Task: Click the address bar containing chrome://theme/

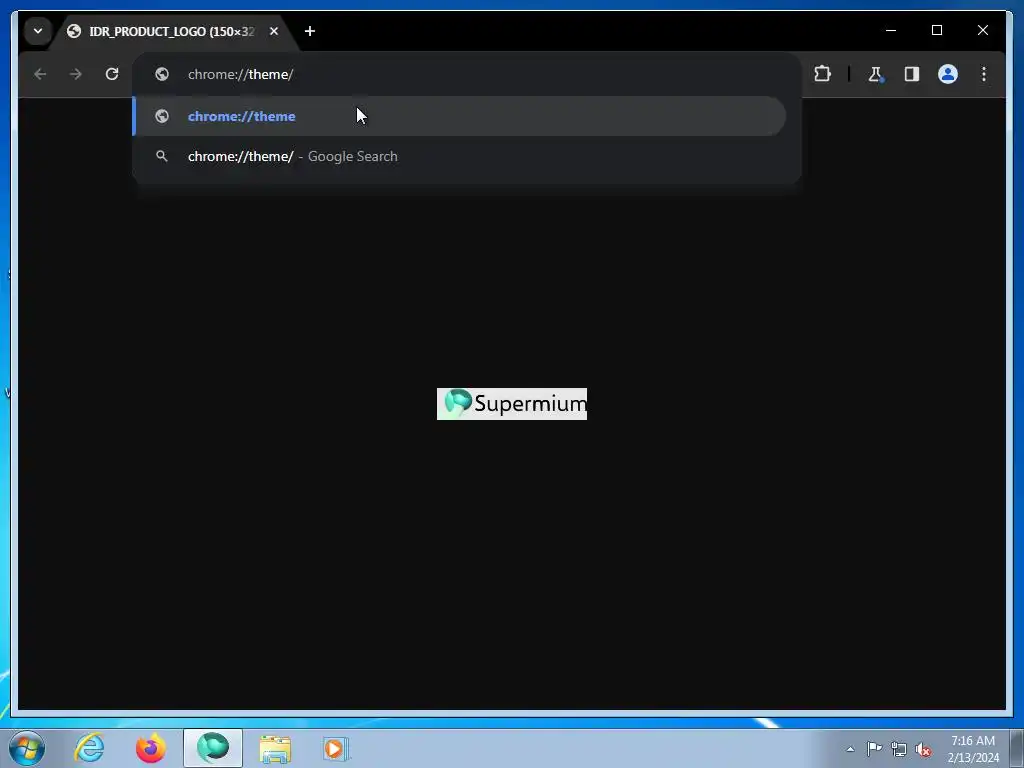Action: click(466, 74)
